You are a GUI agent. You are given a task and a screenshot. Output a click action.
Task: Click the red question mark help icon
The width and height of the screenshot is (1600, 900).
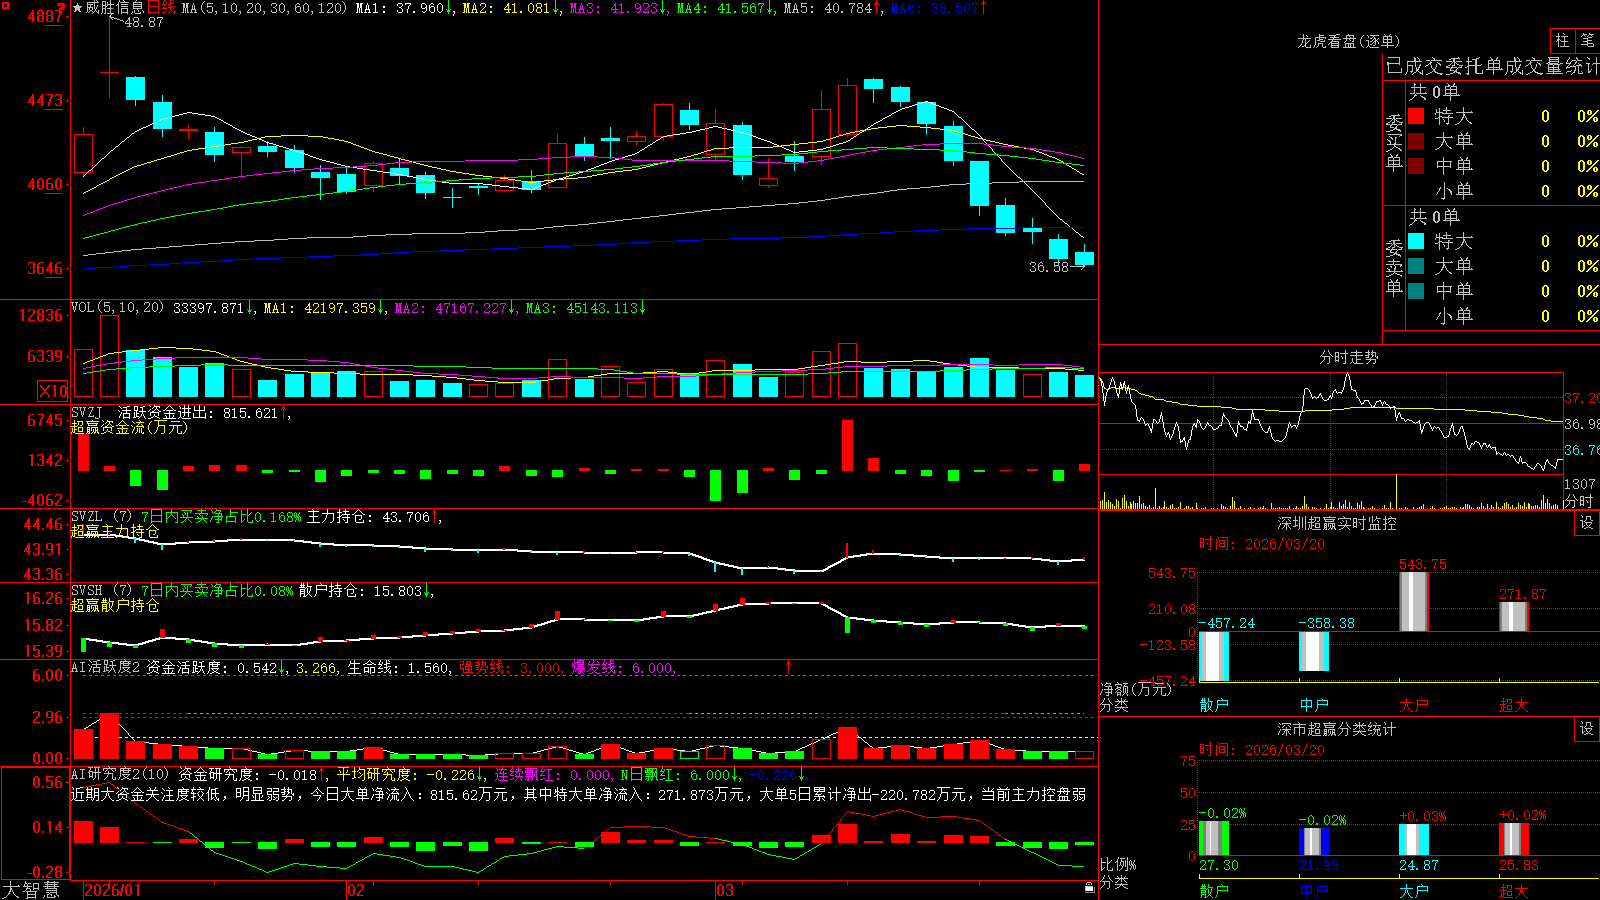pyautogui.click(x=62, y=8)
